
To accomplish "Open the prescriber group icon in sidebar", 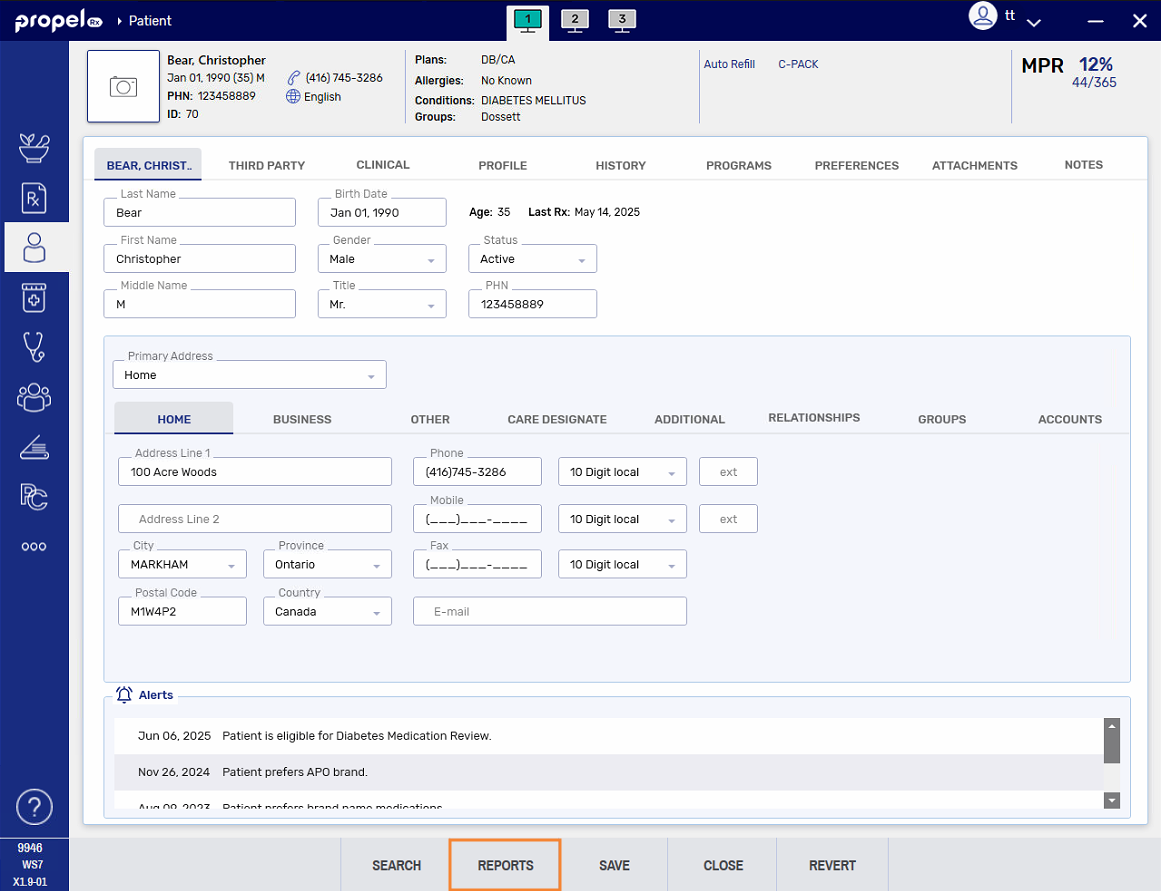I will pyautogui.click(x=34, y=397).
